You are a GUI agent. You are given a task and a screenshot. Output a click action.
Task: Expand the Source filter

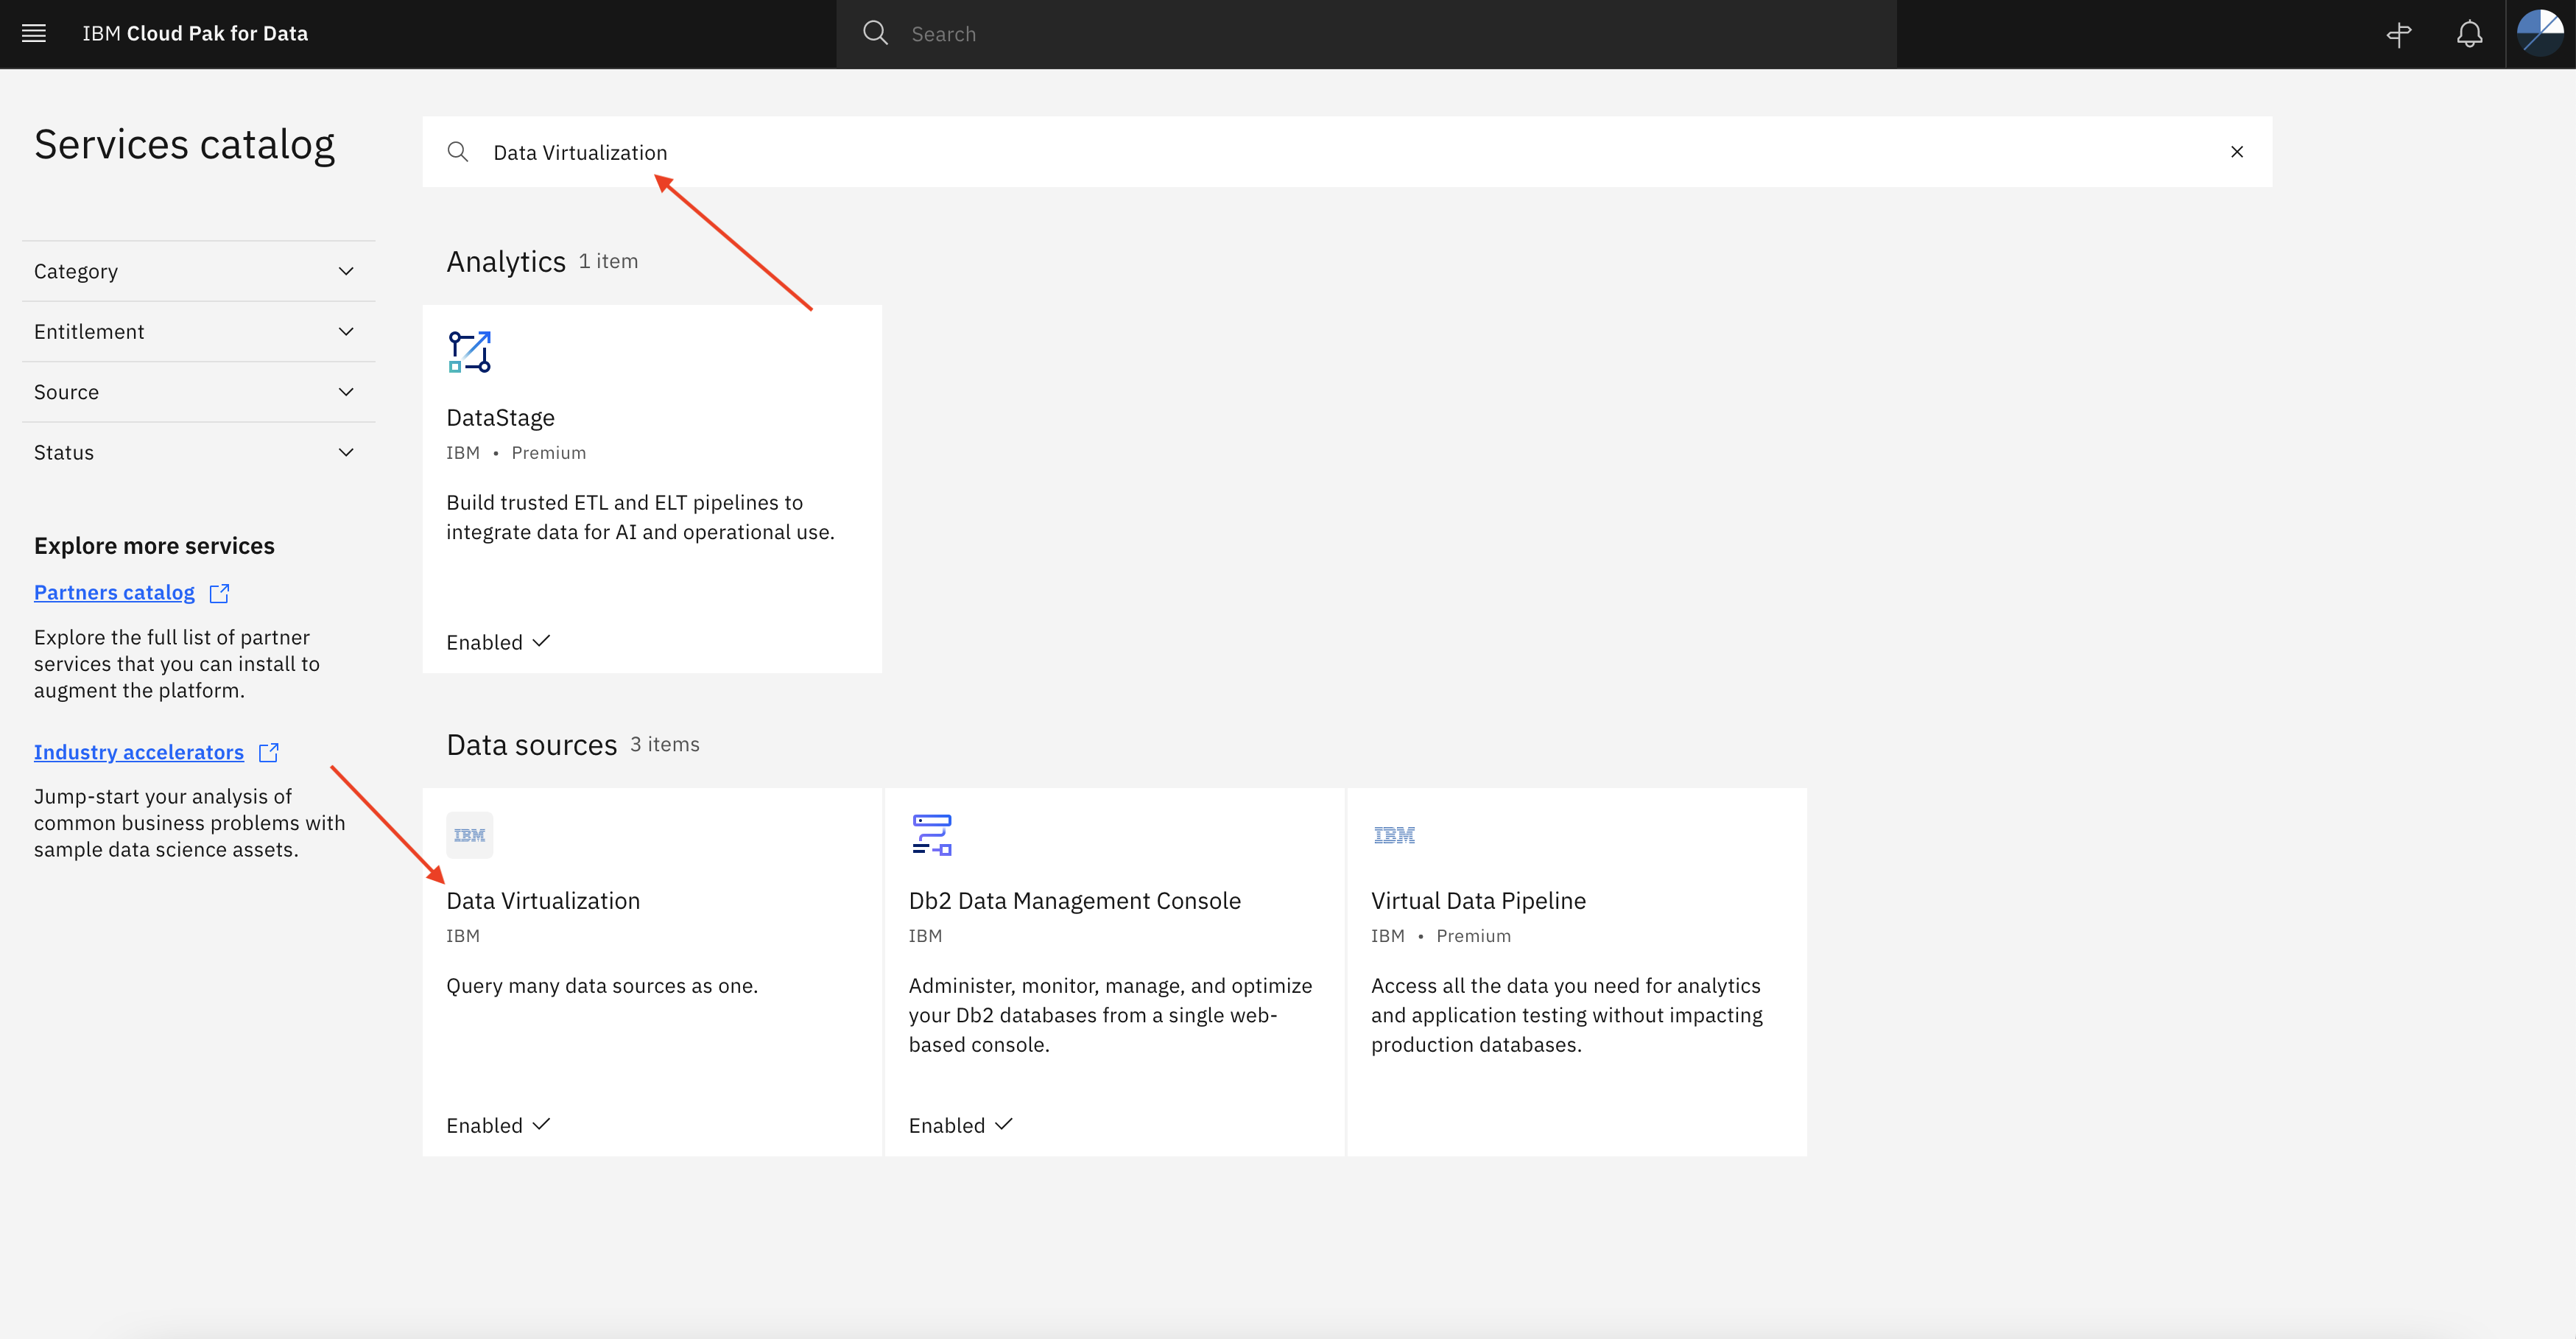198,392
